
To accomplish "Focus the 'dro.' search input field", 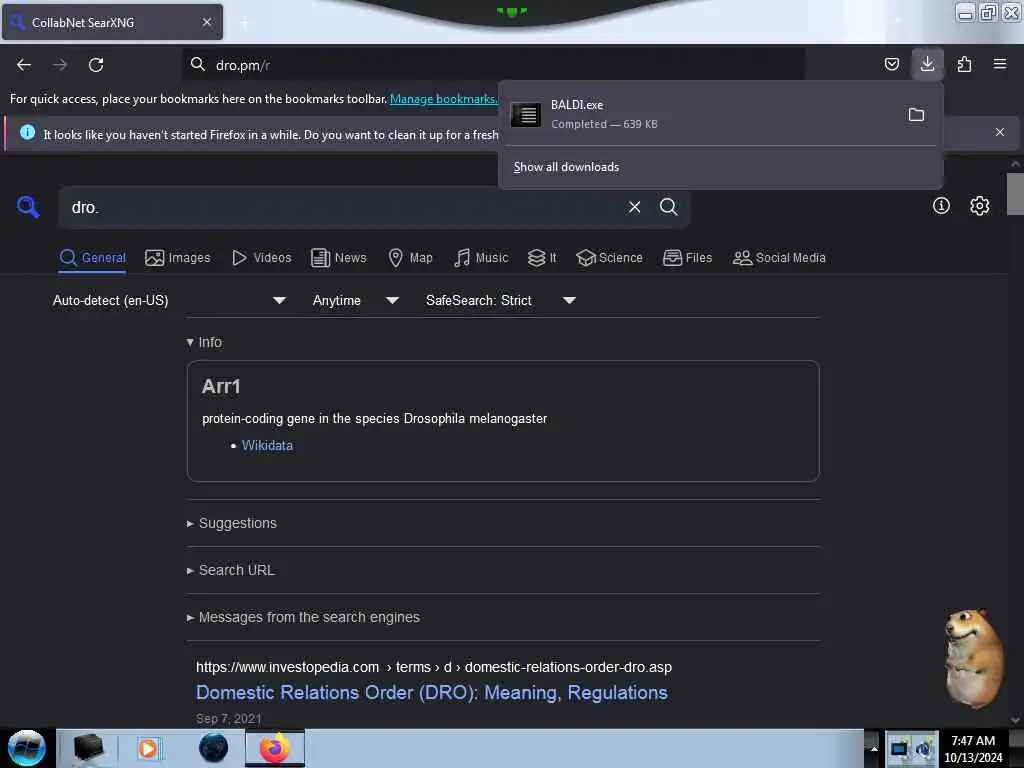I will [x=340, y=208].
